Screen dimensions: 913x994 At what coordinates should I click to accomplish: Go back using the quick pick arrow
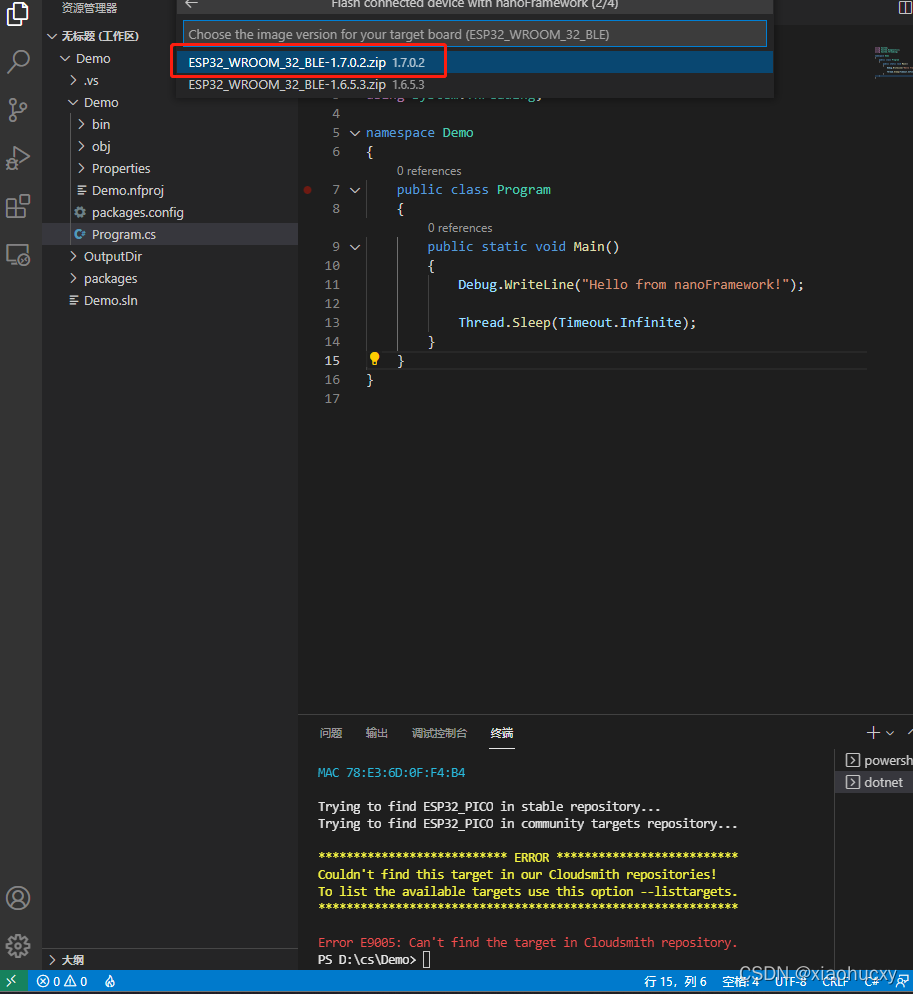tap(192, 4)
